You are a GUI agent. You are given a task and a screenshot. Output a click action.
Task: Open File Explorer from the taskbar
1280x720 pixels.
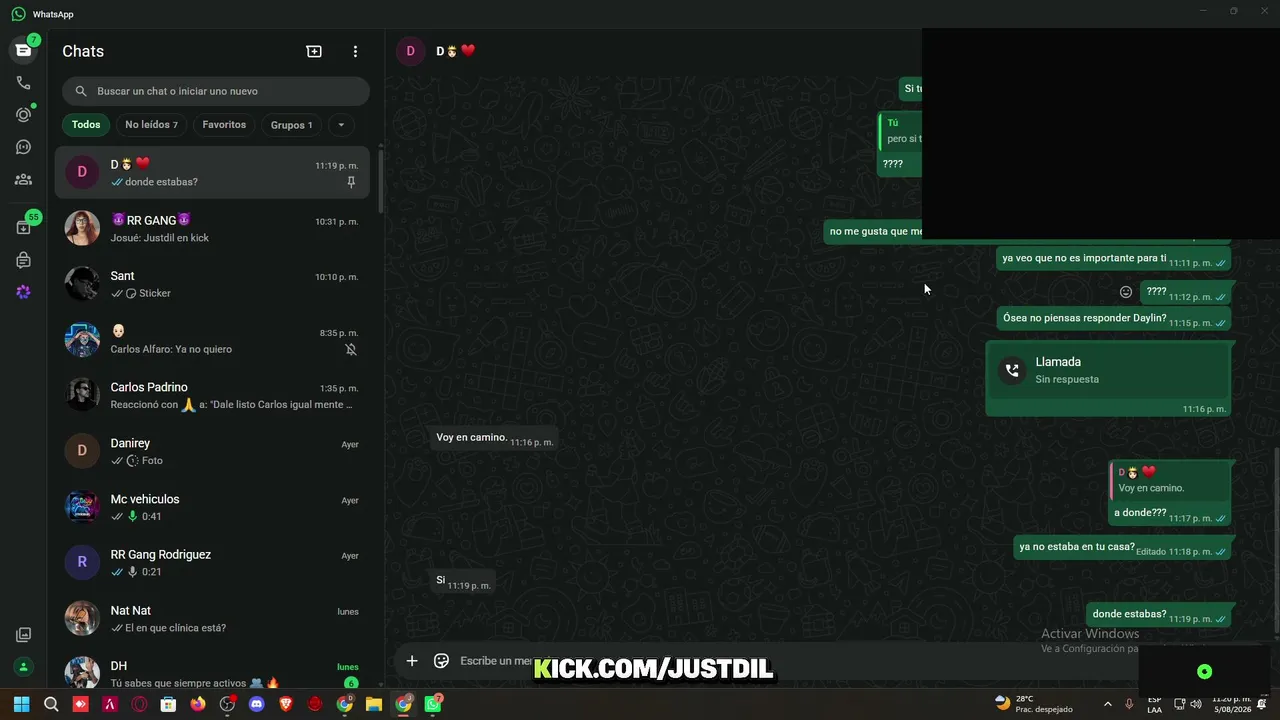point(373,704)
